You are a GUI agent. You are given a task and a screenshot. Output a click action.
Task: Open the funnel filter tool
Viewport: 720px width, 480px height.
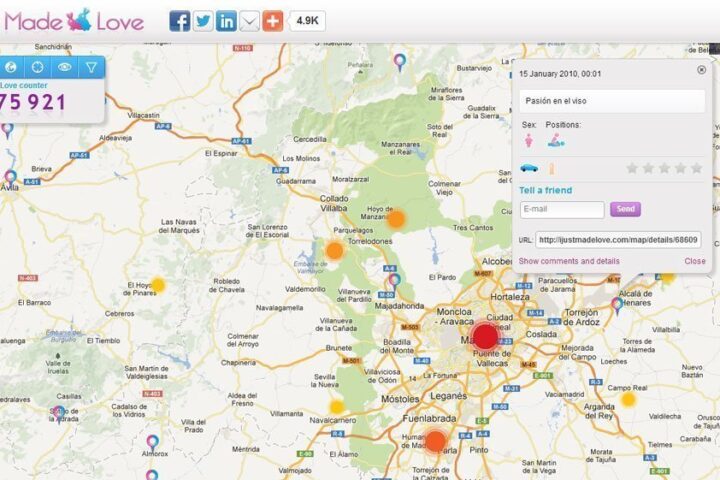click(x=91, y=68)
